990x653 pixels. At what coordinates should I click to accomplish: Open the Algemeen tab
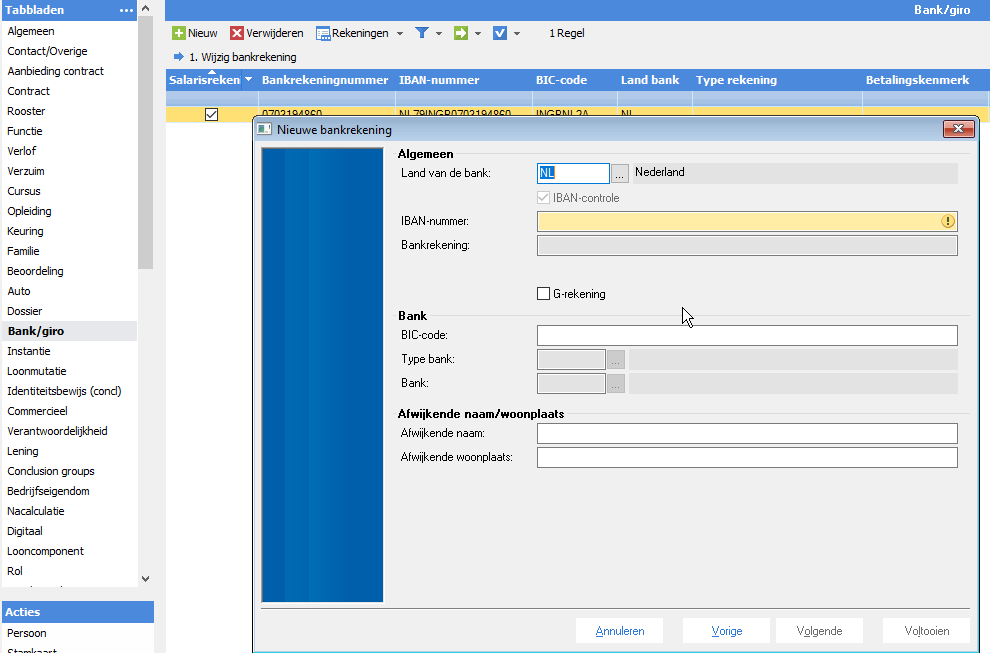coord(31,31)
